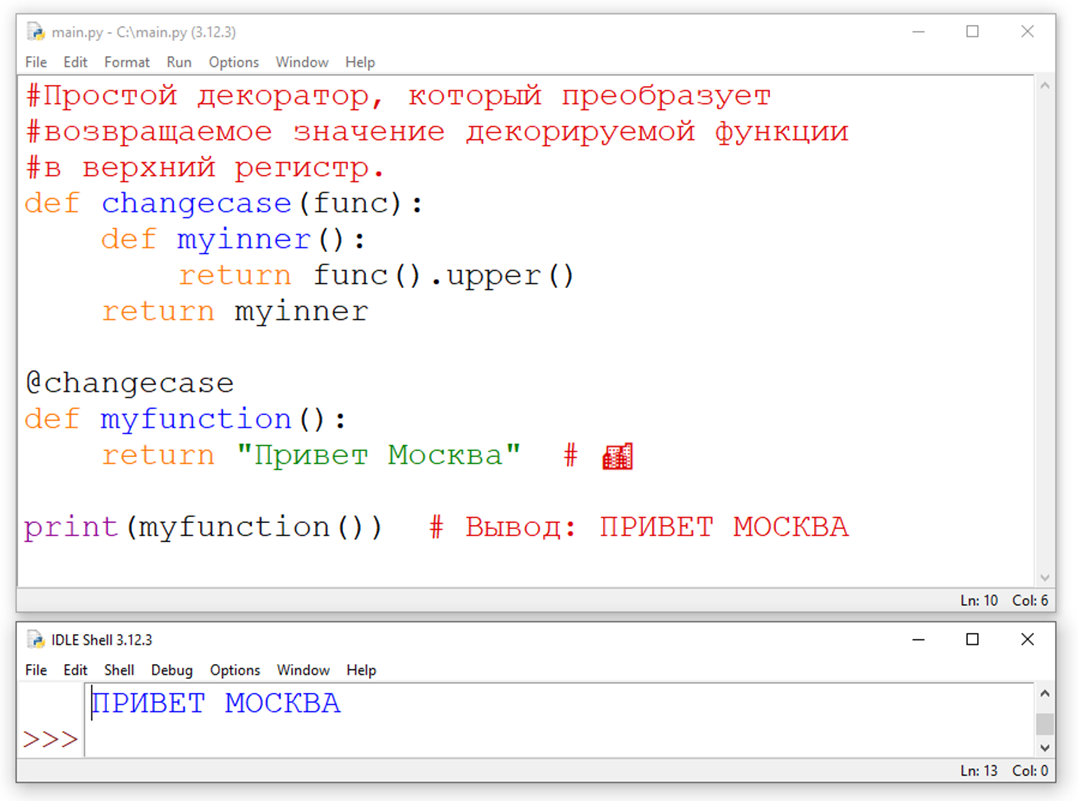
Task: Click the 'def changecase(func):' line
Action: pos(224,204)
